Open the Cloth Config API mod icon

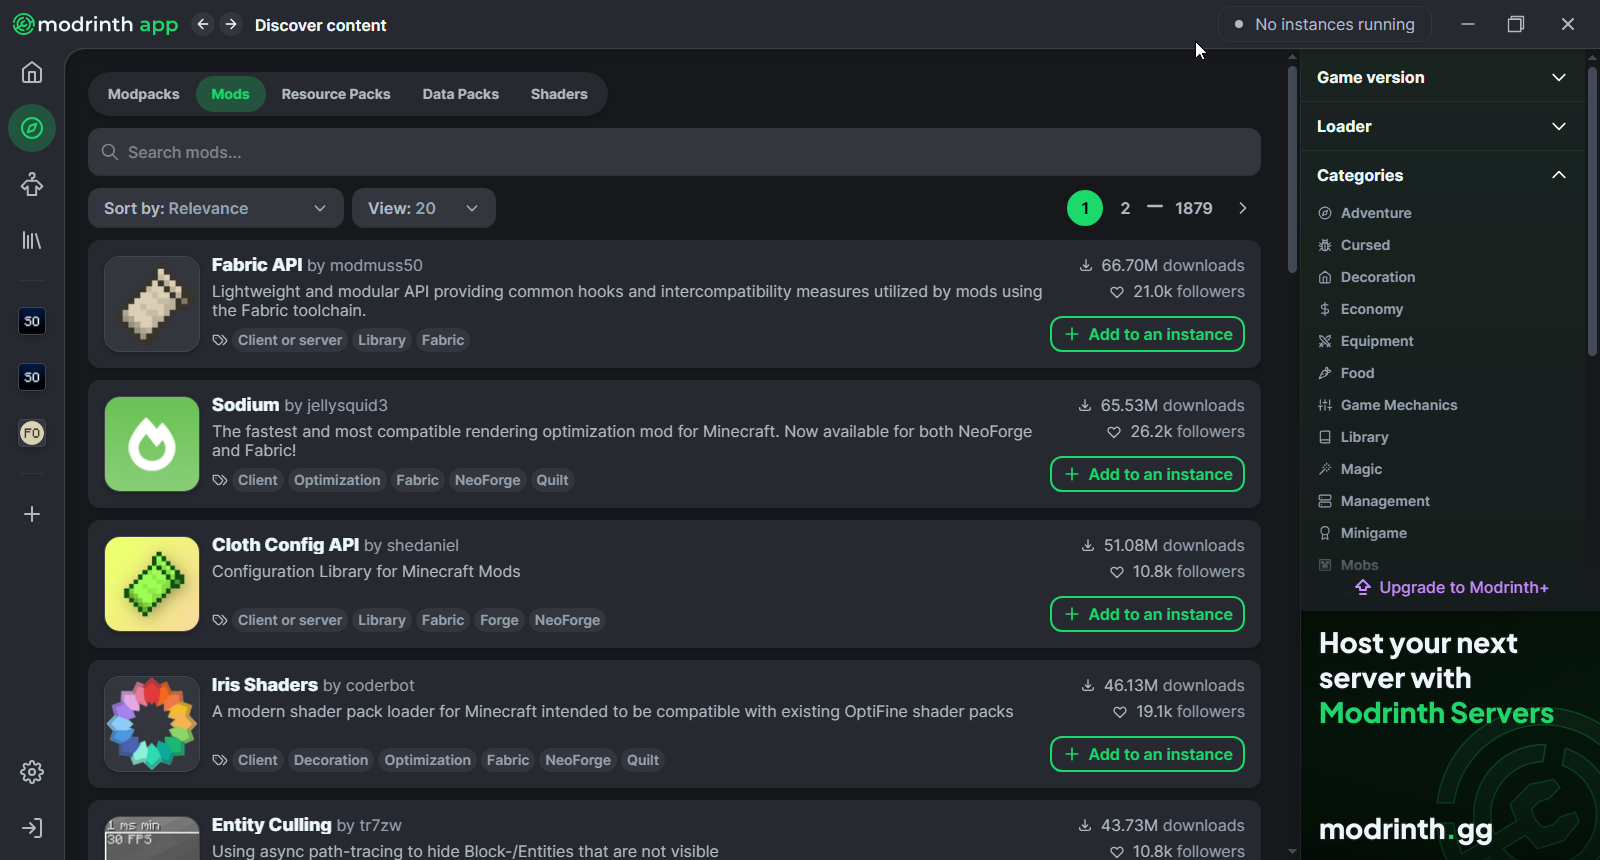tap(152, 584)
